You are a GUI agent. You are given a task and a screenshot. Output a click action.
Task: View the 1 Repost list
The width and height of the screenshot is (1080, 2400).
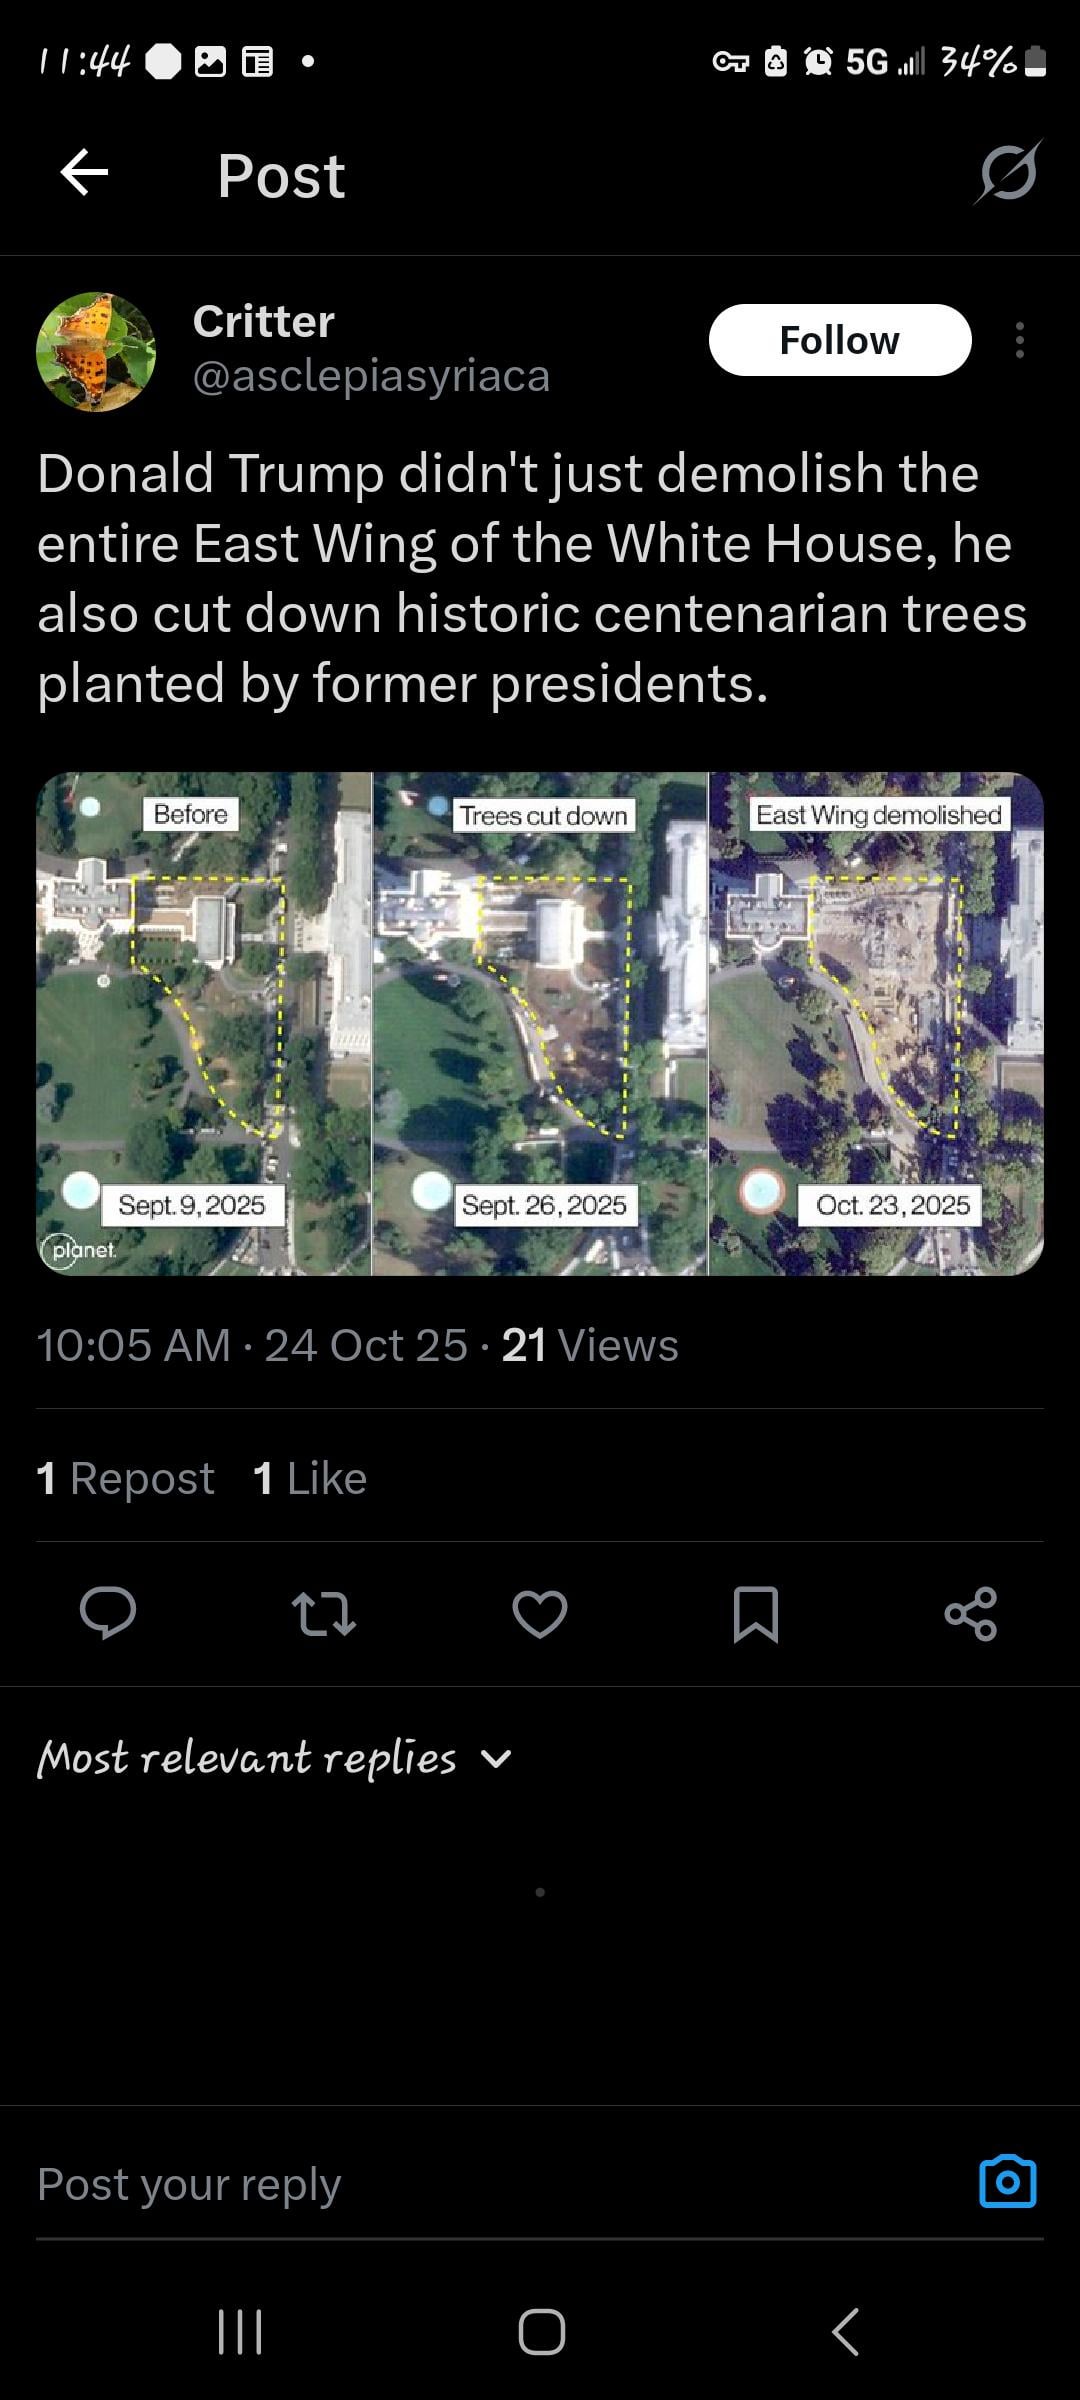[x=125, y=1478]
